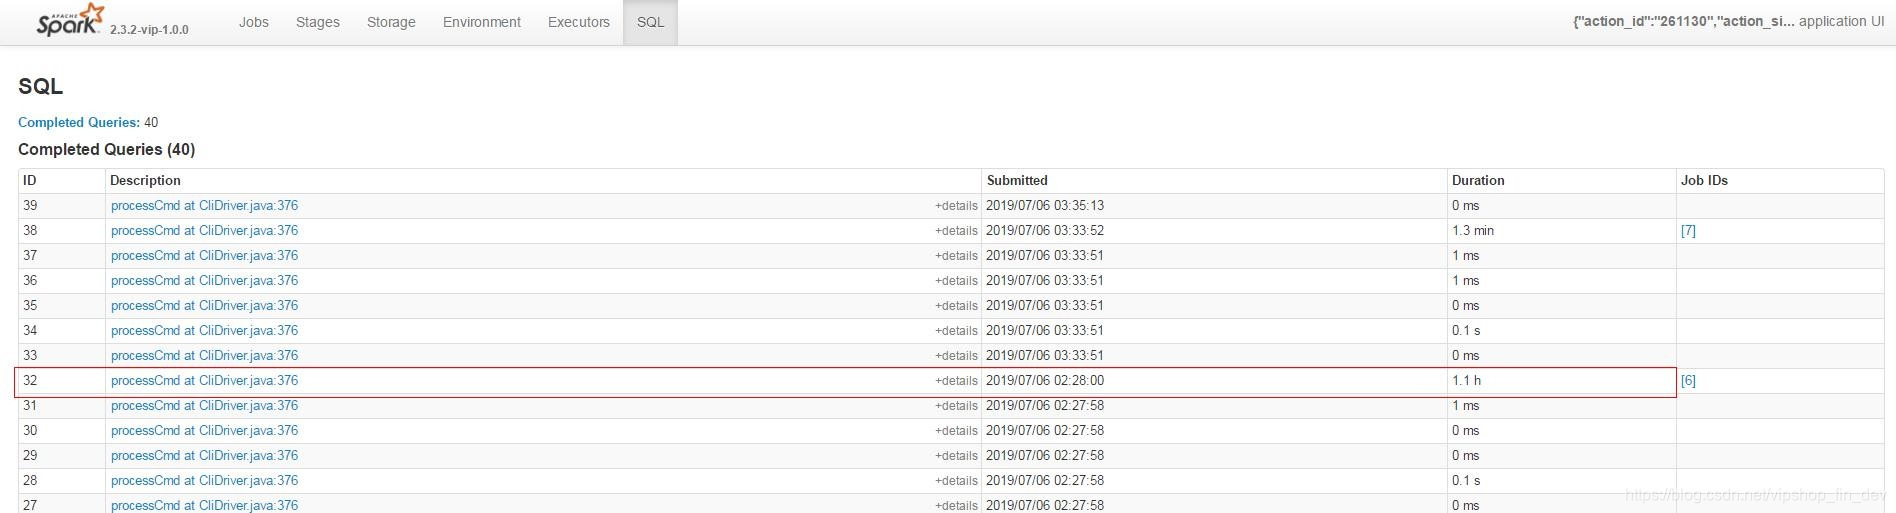Open query 37 processCmd description link
The width and height of the screenshot is (1896, 513).
pos(205,256)
